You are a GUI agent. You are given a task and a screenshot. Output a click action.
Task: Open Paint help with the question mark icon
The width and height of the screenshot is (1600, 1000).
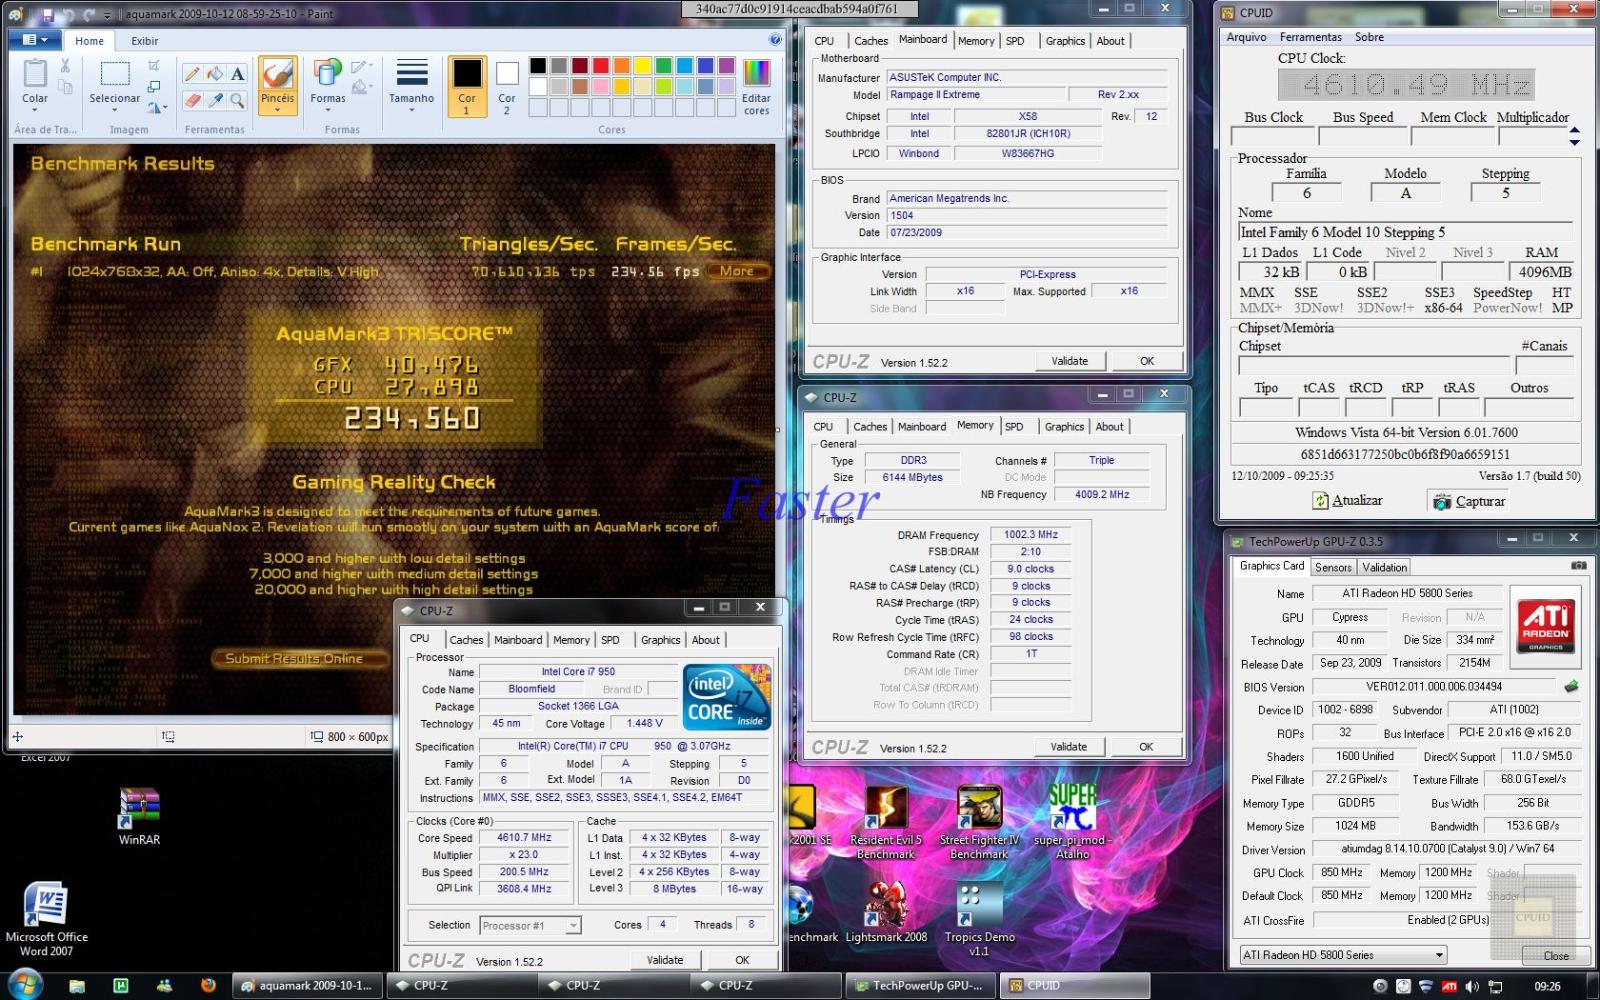pos(775,40)
